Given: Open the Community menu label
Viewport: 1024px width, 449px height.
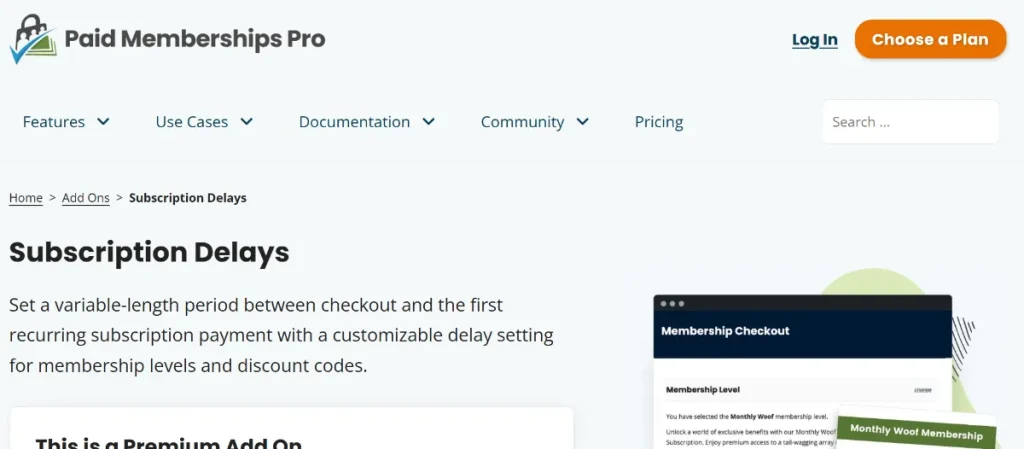Looking at the screenshot, I should click(522, 122).
